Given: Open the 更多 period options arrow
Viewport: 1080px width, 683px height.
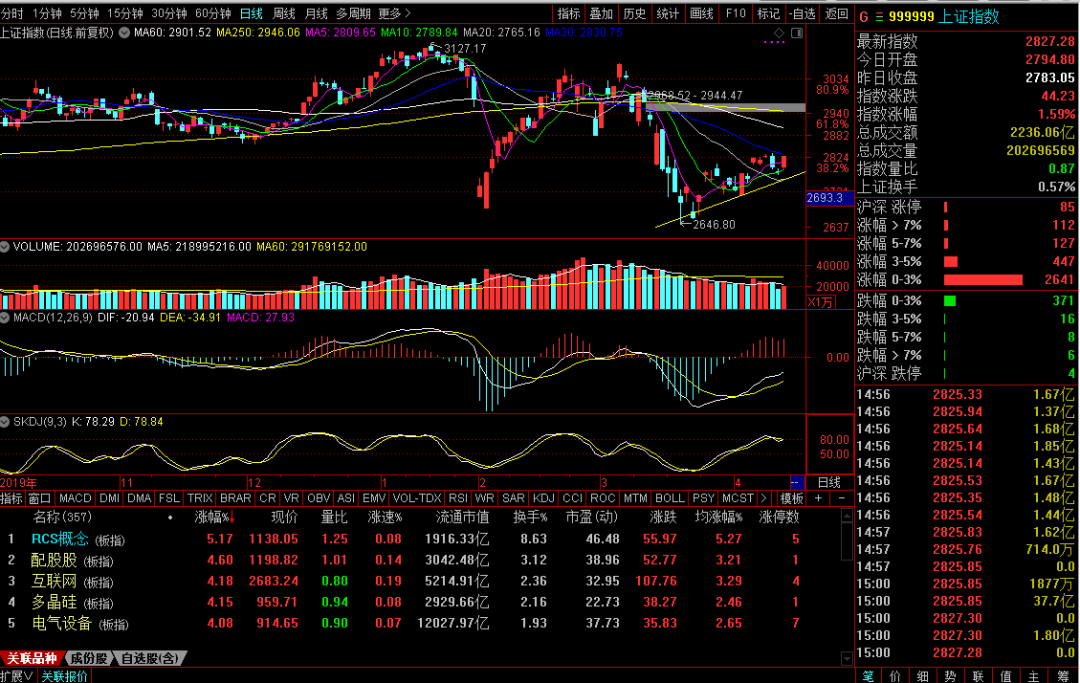Looking at the screenshot, I should [x=395, y=13].
